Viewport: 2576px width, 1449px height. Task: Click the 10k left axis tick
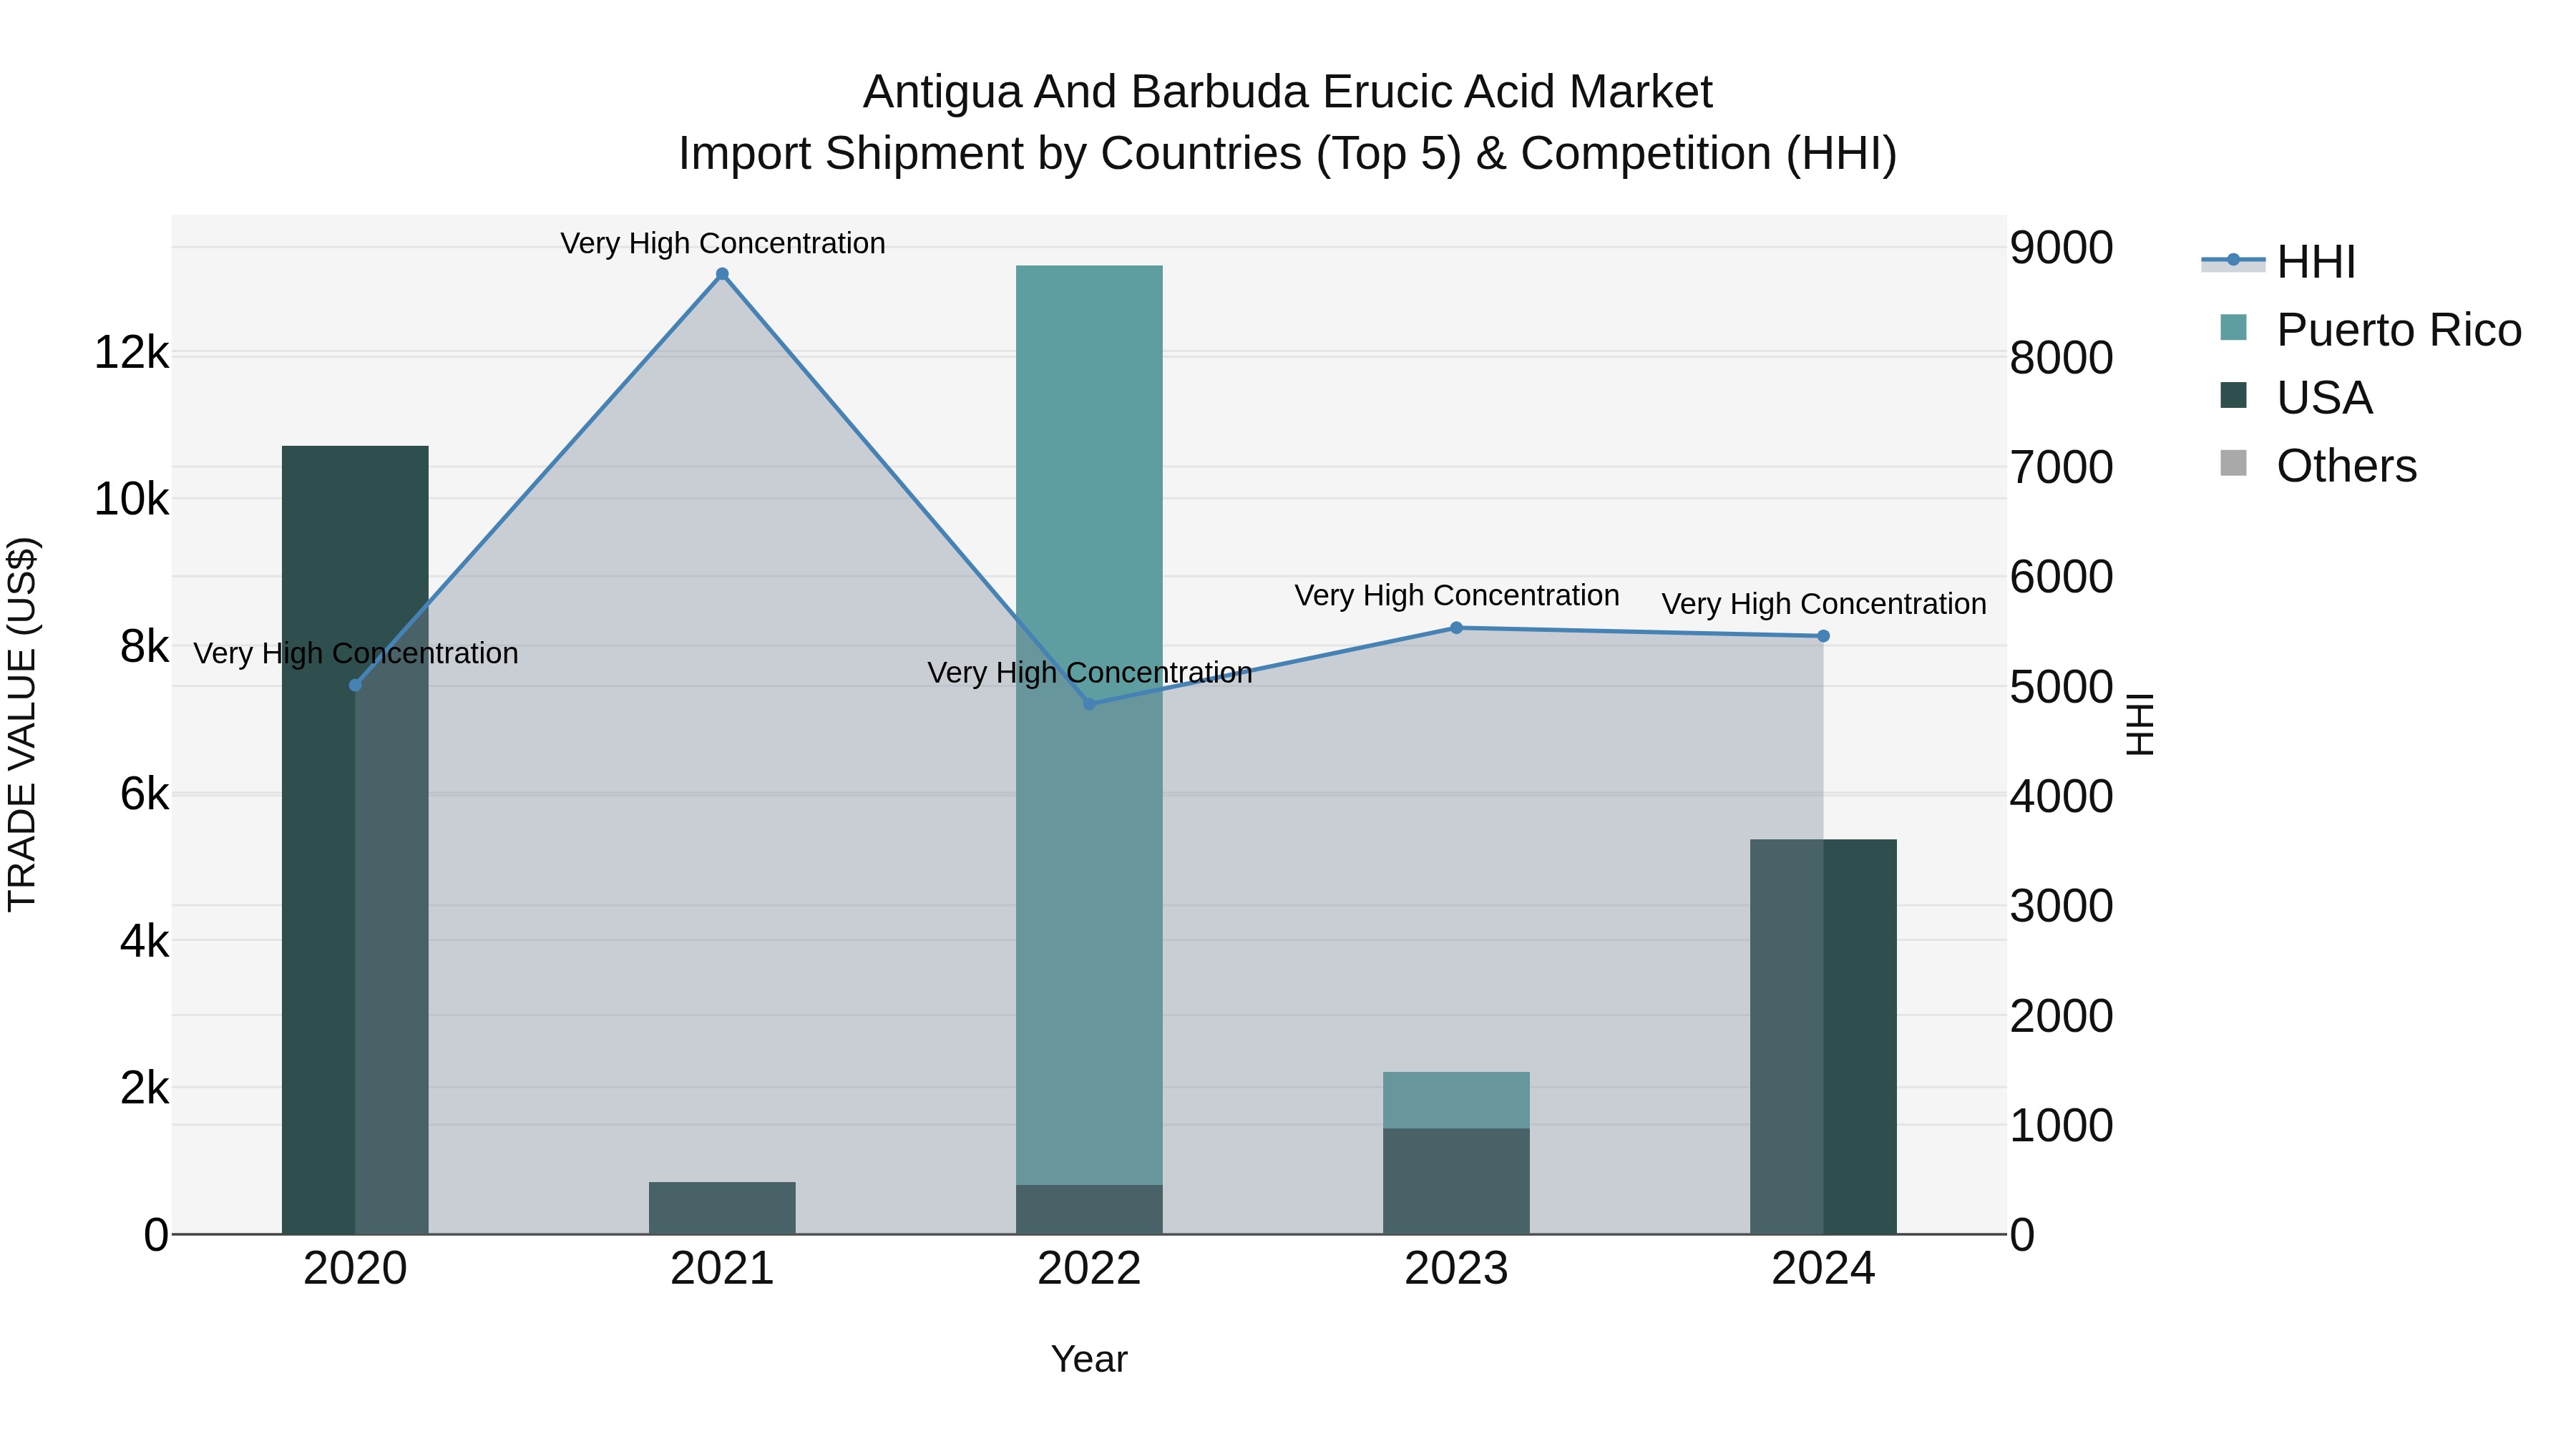[131, 499]
